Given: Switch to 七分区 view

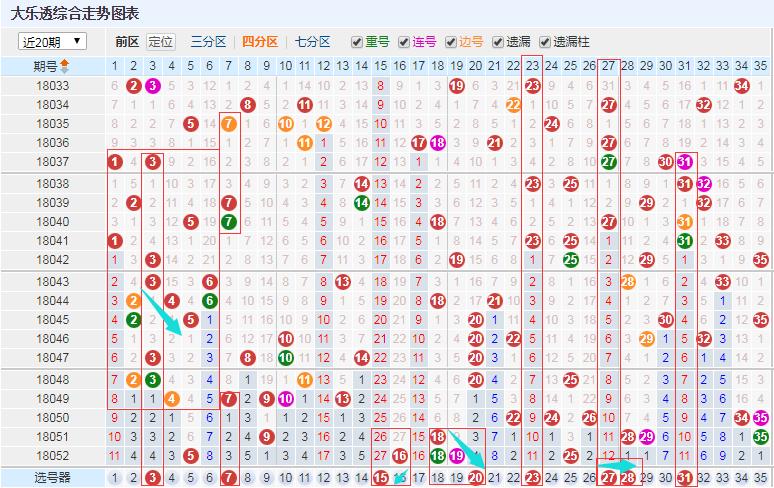Looking at the screenshot, I should click(x=312, y=41).
